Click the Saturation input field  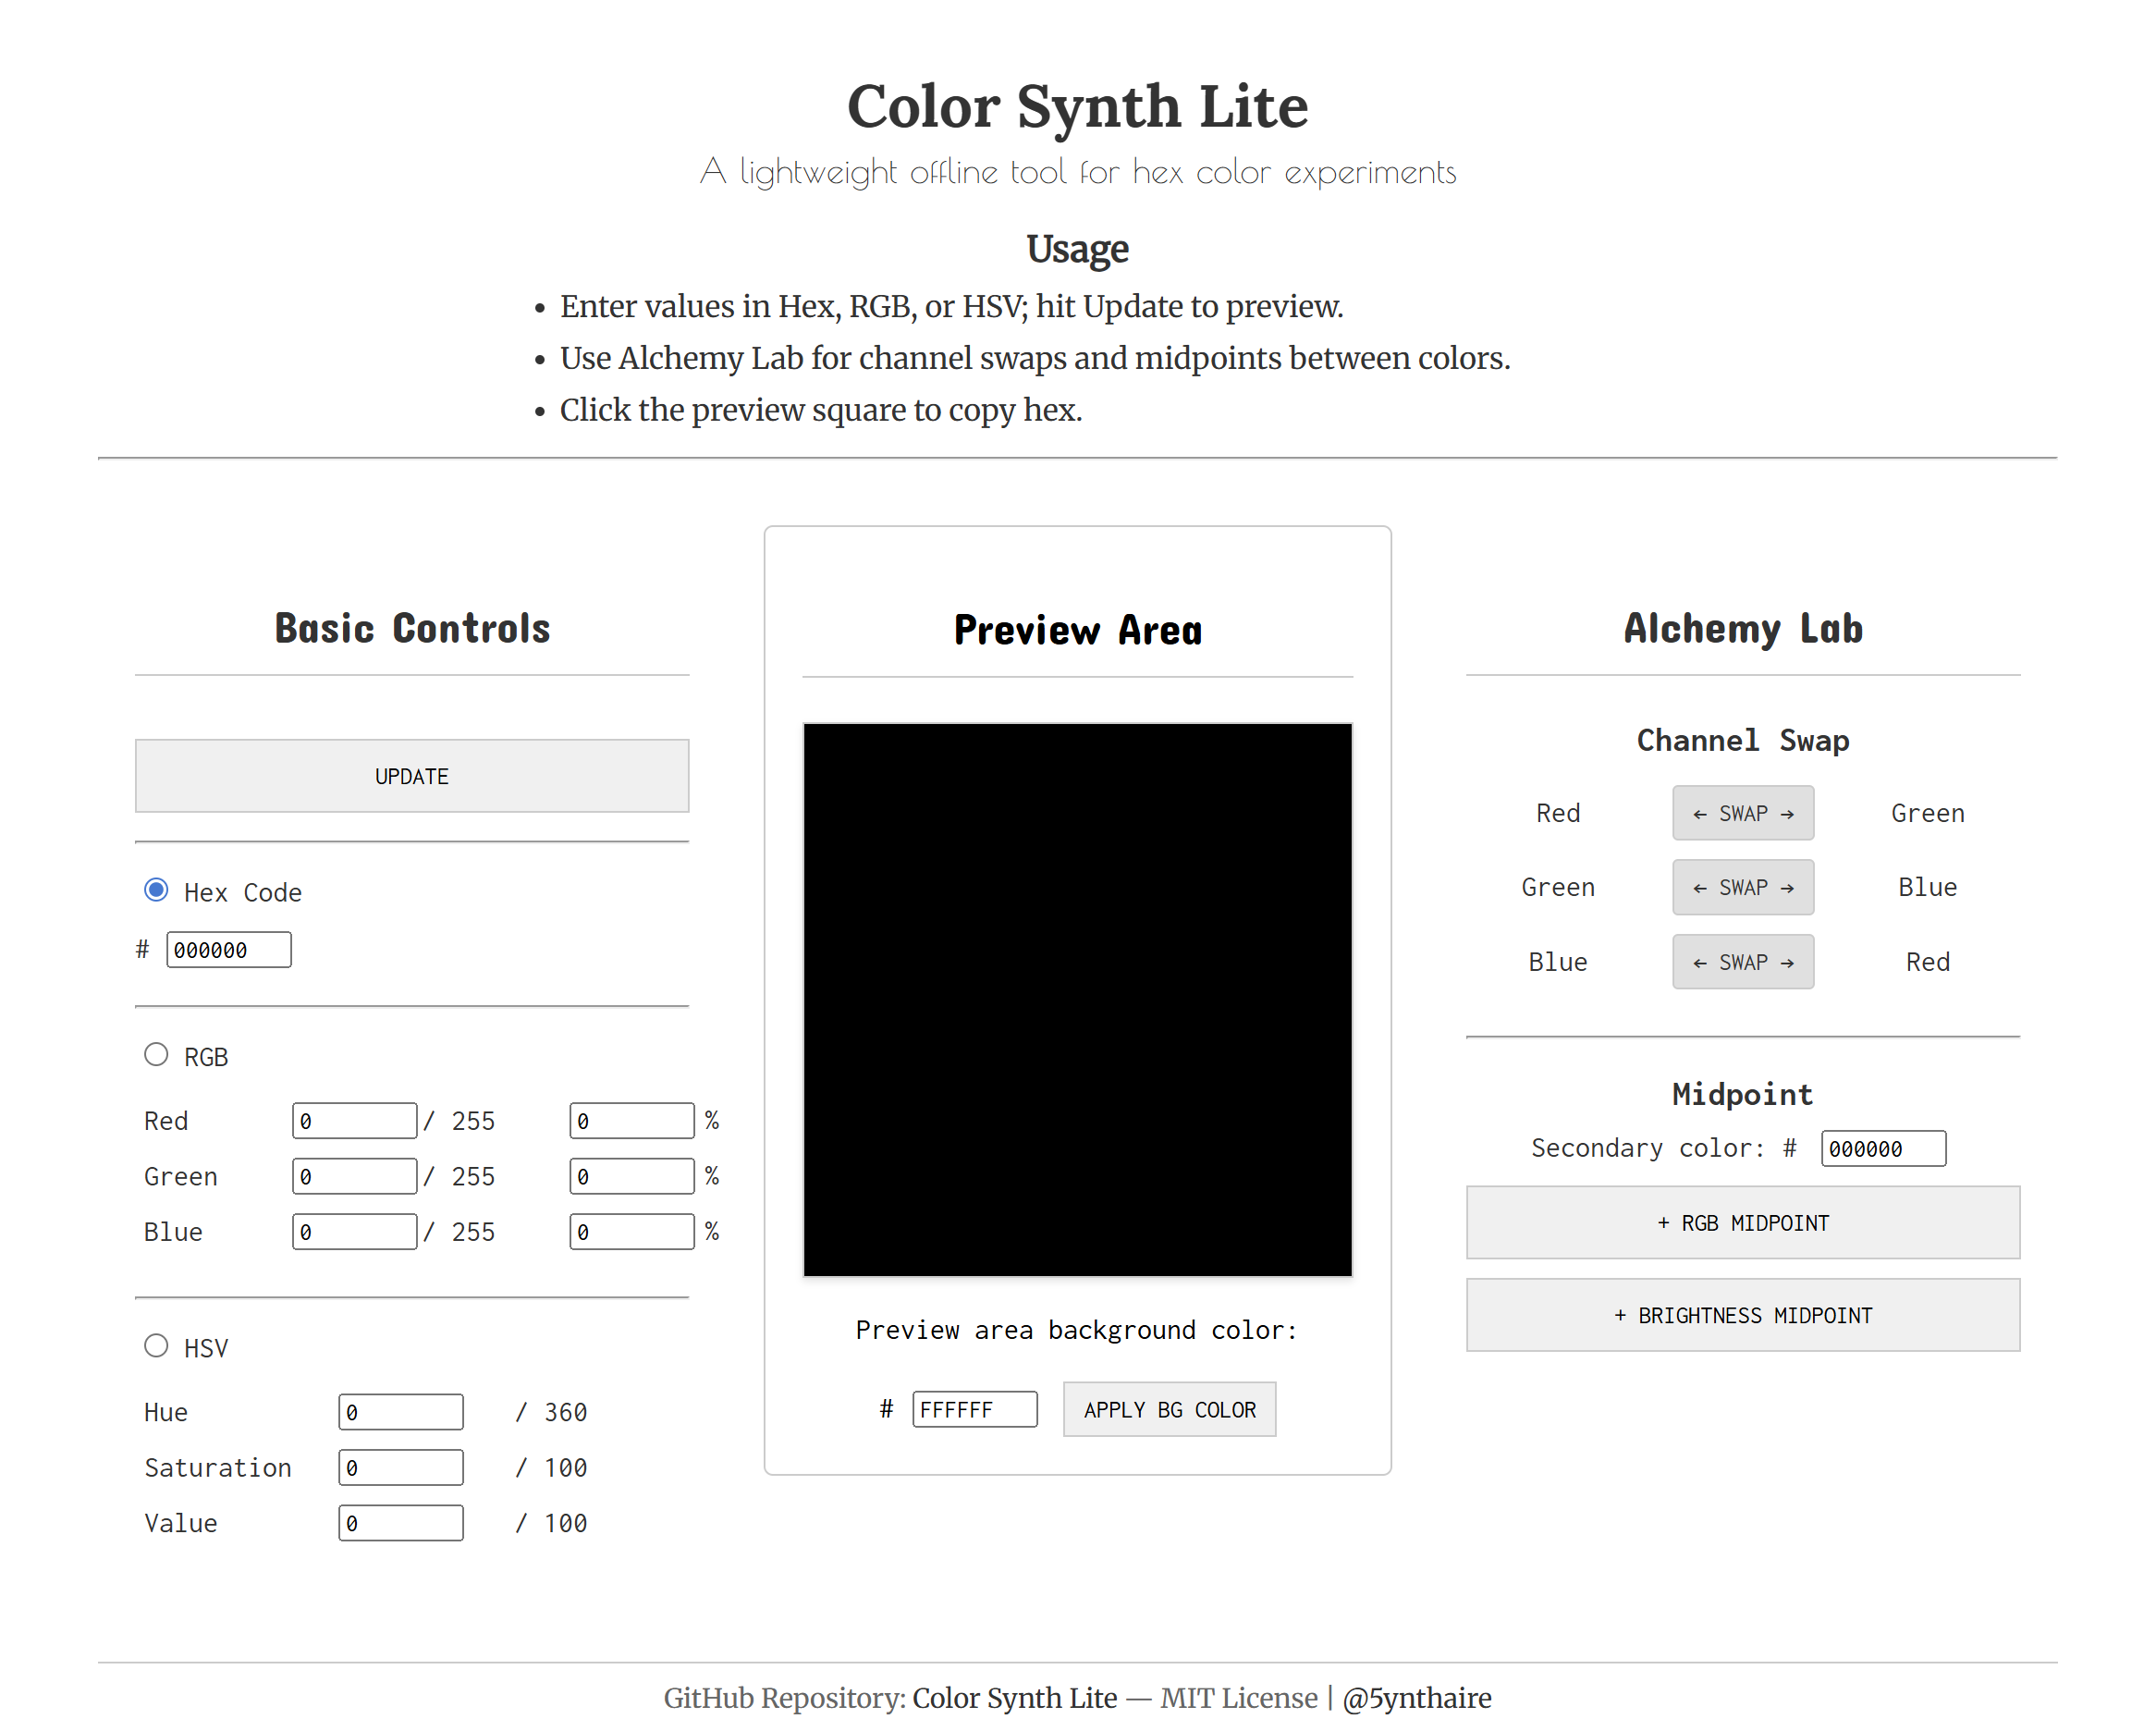point(400,1467)
